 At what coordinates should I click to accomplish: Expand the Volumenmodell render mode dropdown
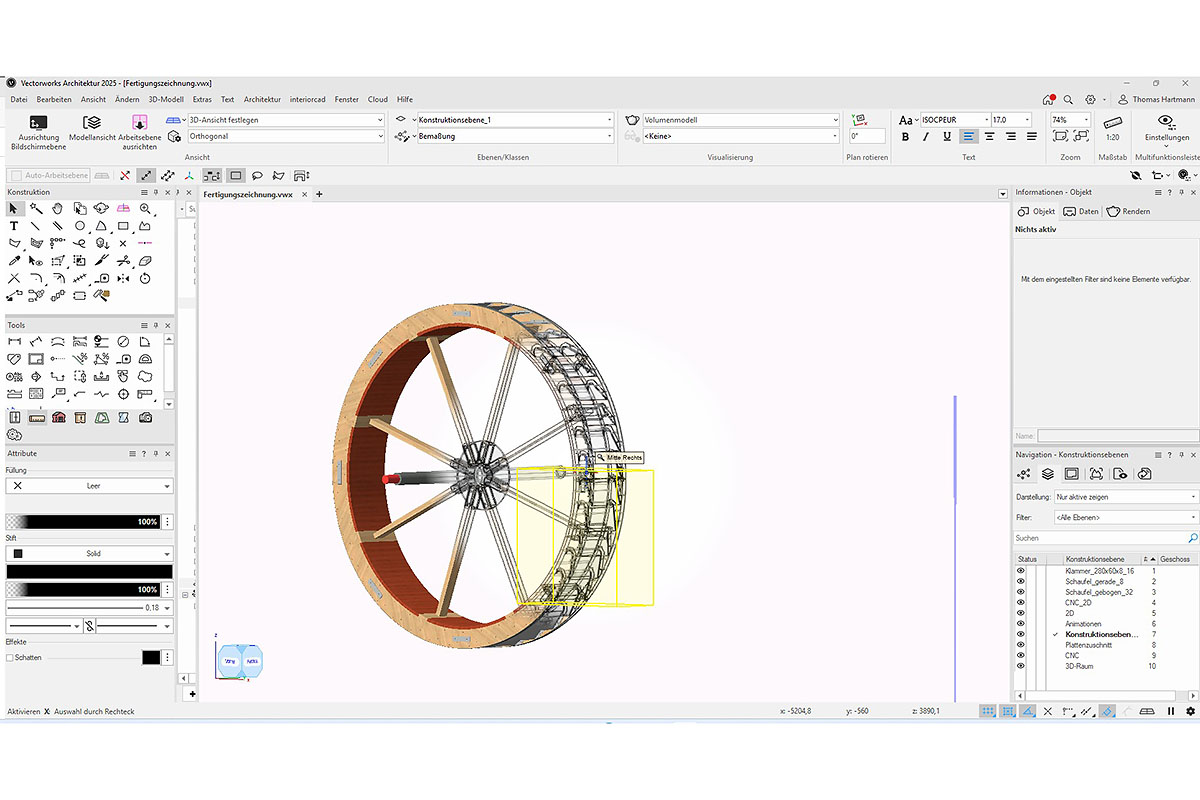click(x=740, y=120)
